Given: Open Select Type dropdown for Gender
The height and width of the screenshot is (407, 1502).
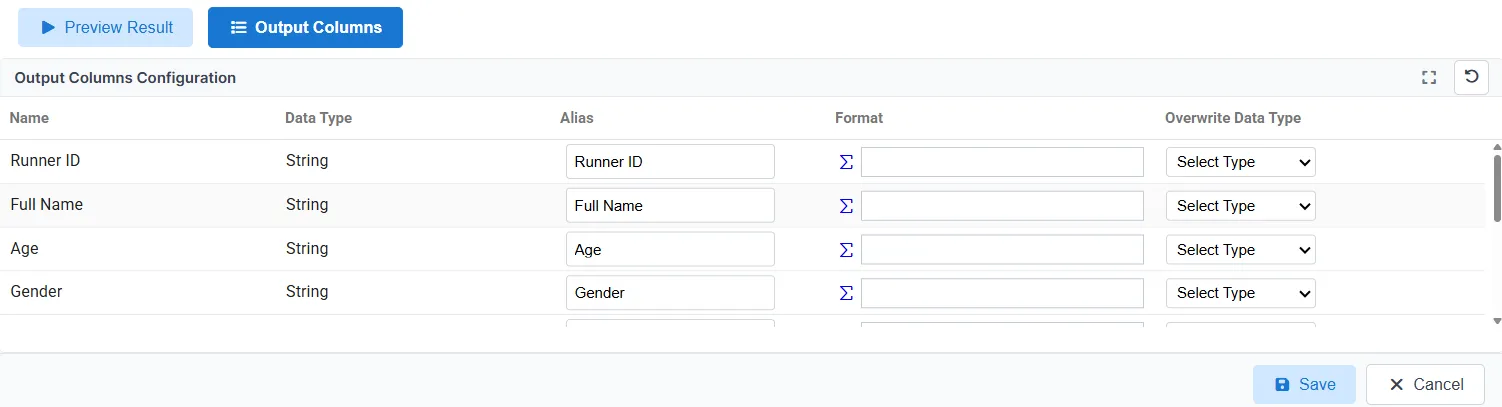Looking at the screenshot, I should click(x=1241, y=293).
